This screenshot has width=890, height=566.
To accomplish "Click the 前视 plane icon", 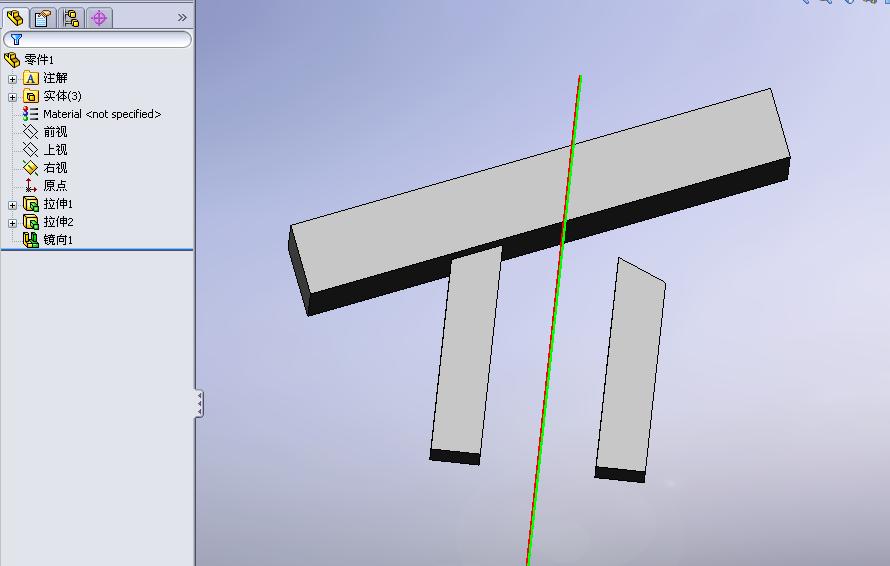I will click(x=30, y=132).
